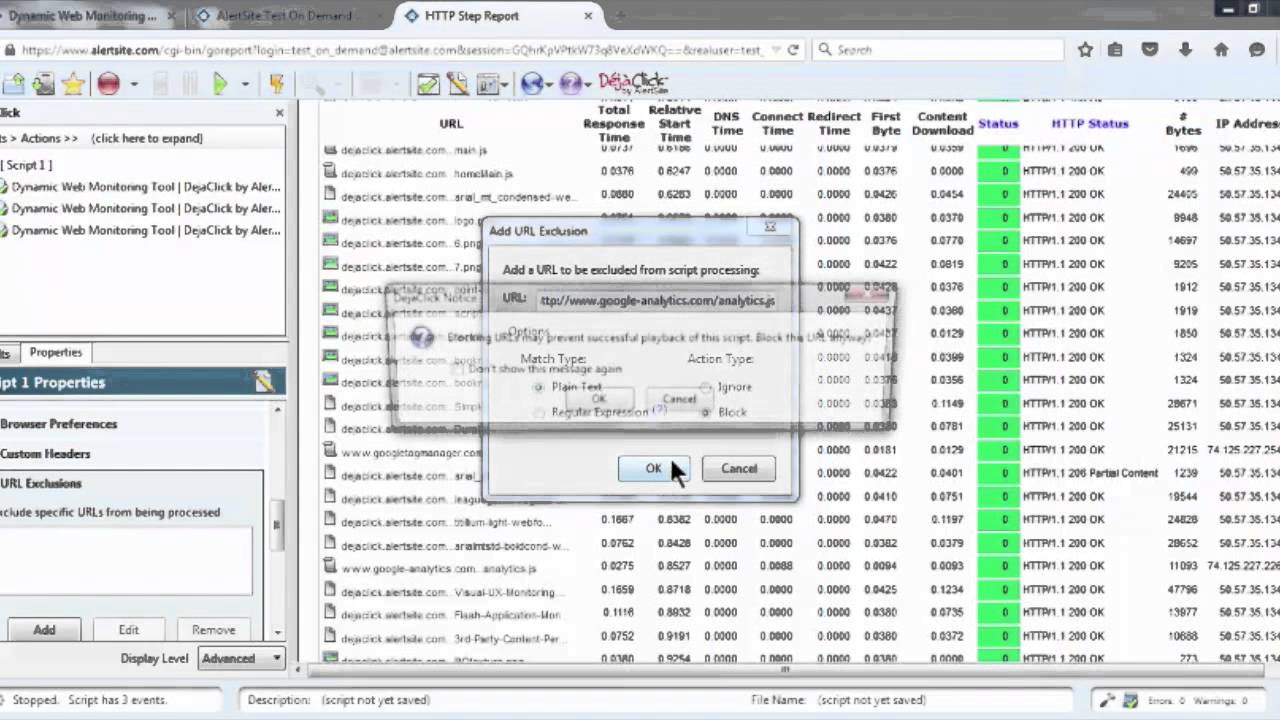Click the DejaClick by AlertSite logo
The height and width of the screenshot is (720, 1280).
click(x=632, y=83)
